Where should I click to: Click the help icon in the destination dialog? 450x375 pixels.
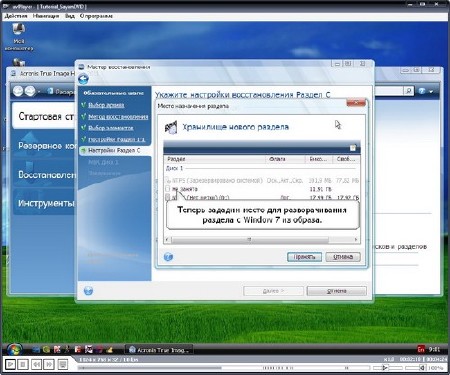[168, 257]
